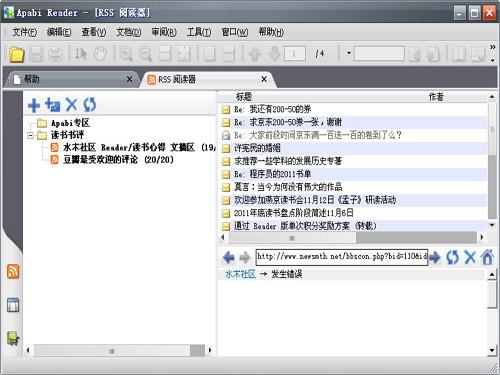Click the content pane scroll down arrow

(492, 350)
